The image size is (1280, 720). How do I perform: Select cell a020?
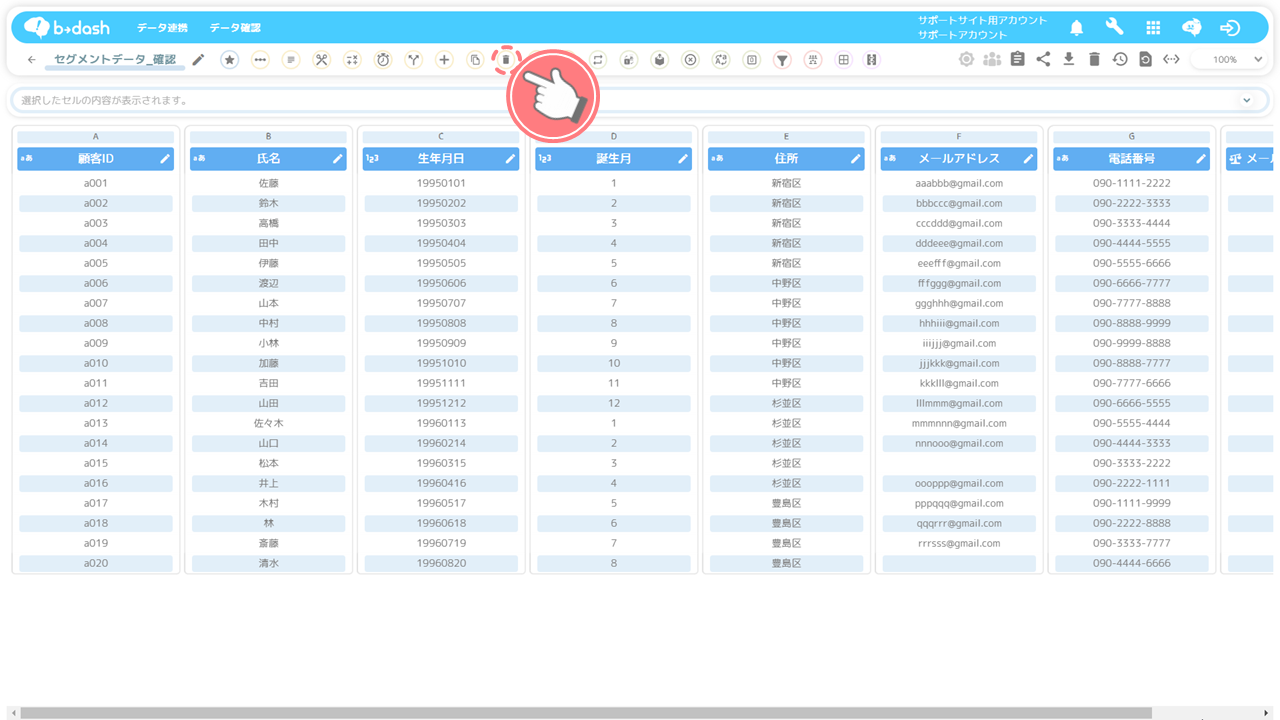coord(96,563)
